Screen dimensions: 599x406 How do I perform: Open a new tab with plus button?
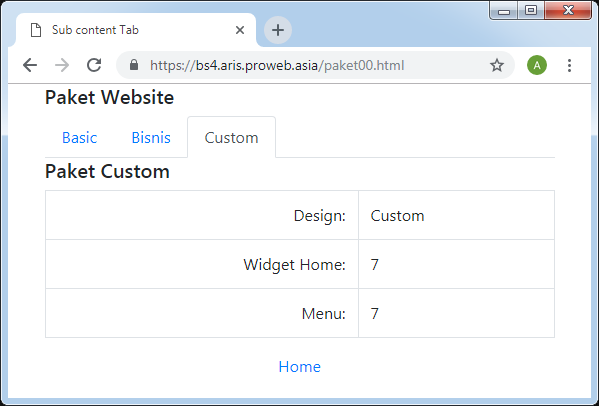(x=278, y=30)
